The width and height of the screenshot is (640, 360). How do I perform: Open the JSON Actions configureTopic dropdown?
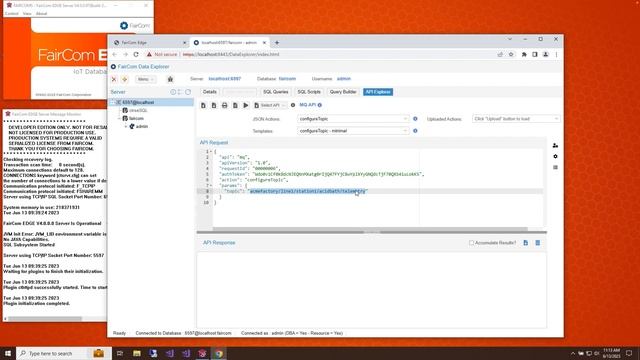pos(353,119)
